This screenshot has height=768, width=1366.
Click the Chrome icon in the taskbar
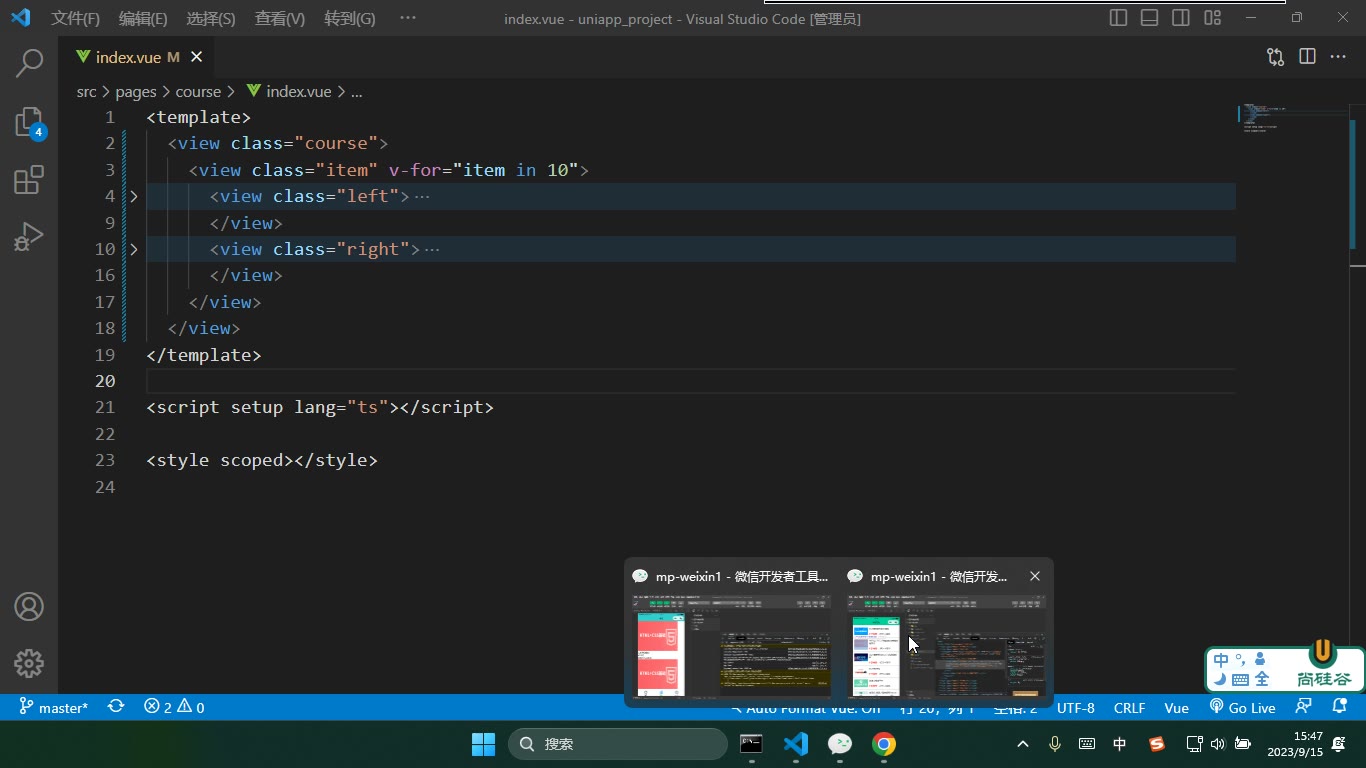click(x=883, y=744)
